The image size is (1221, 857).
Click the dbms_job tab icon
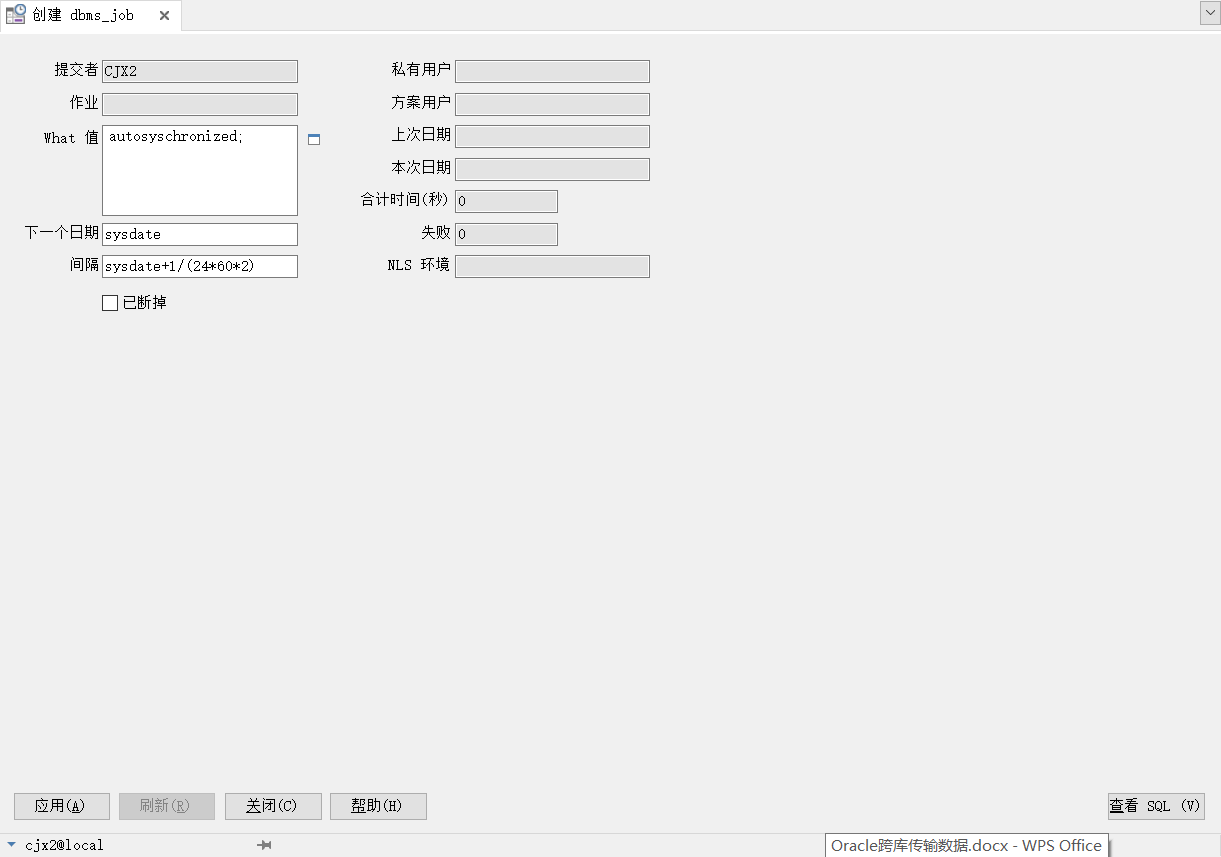pyautogui.click(x=16, y=15)
